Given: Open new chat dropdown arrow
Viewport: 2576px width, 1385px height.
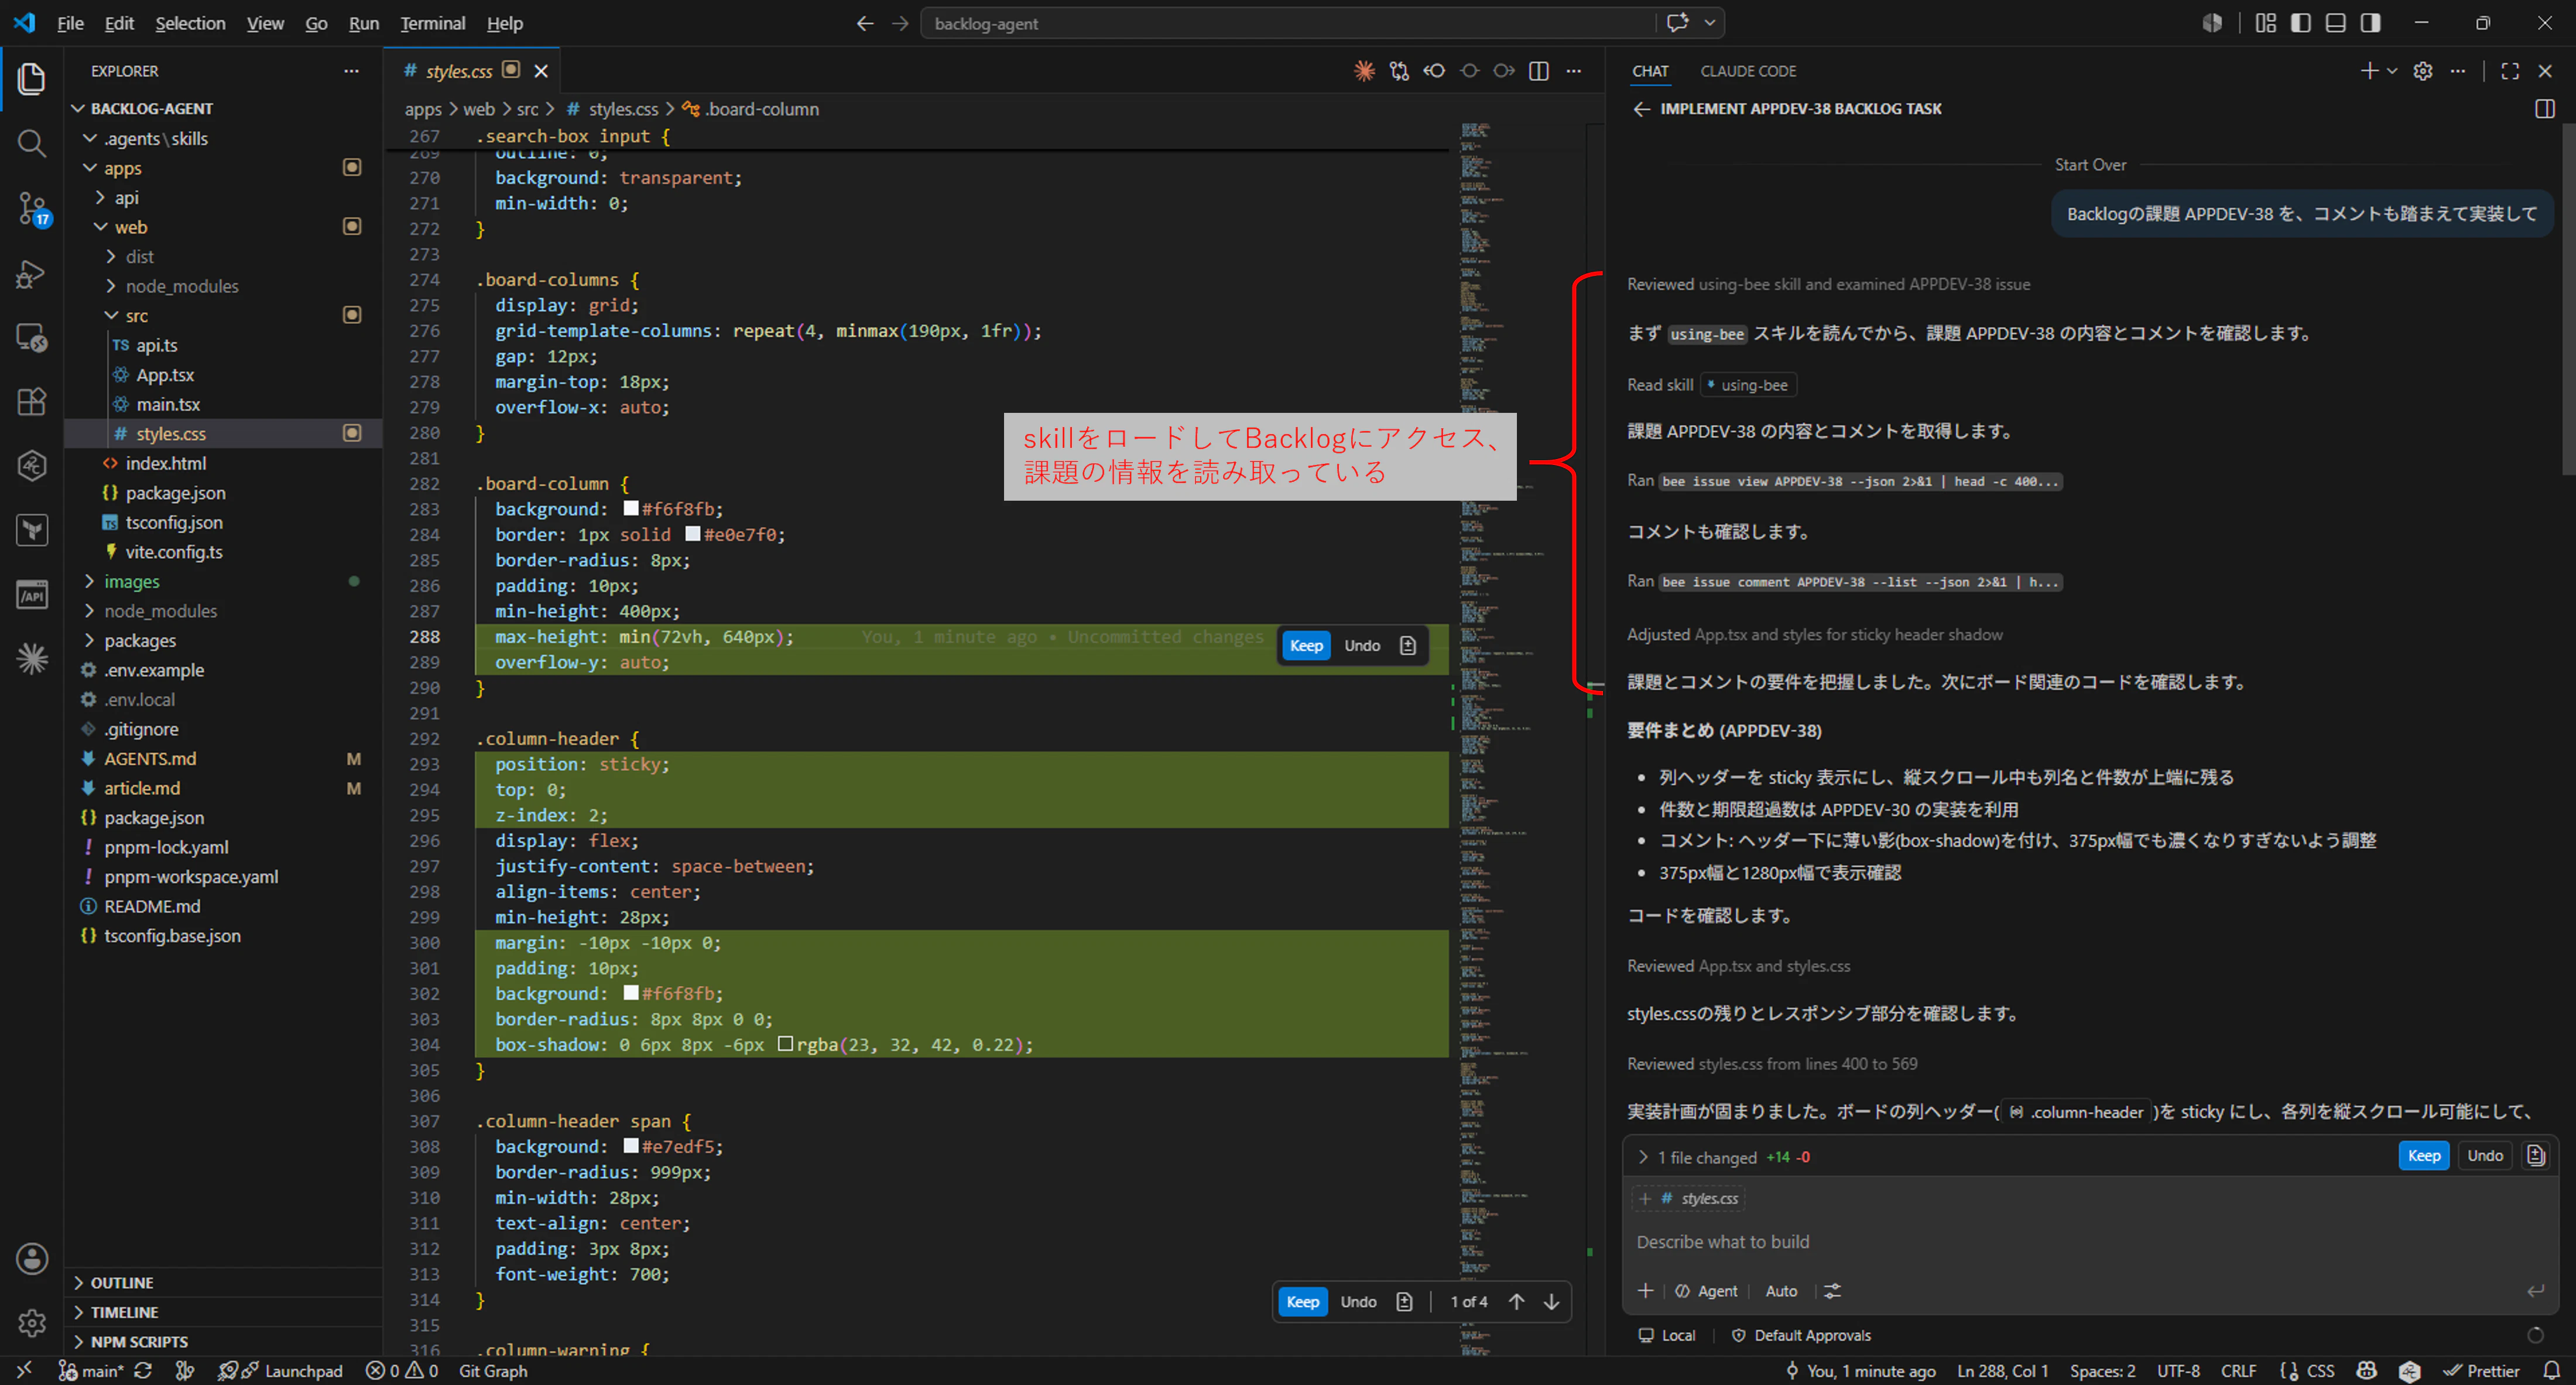Looking at the screenshot, I should [2392, 71].
